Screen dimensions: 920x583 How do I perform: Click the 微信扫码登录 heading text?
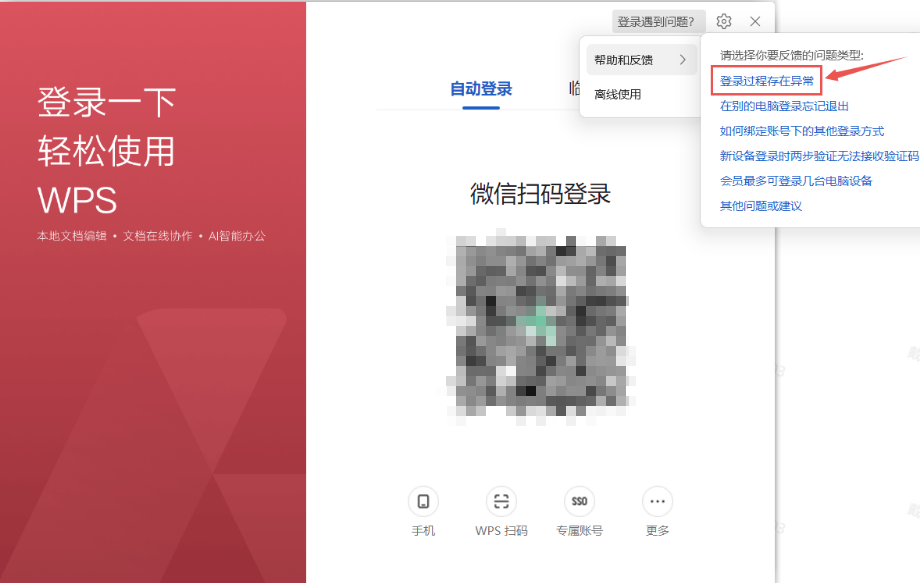(x=540, y=194)
